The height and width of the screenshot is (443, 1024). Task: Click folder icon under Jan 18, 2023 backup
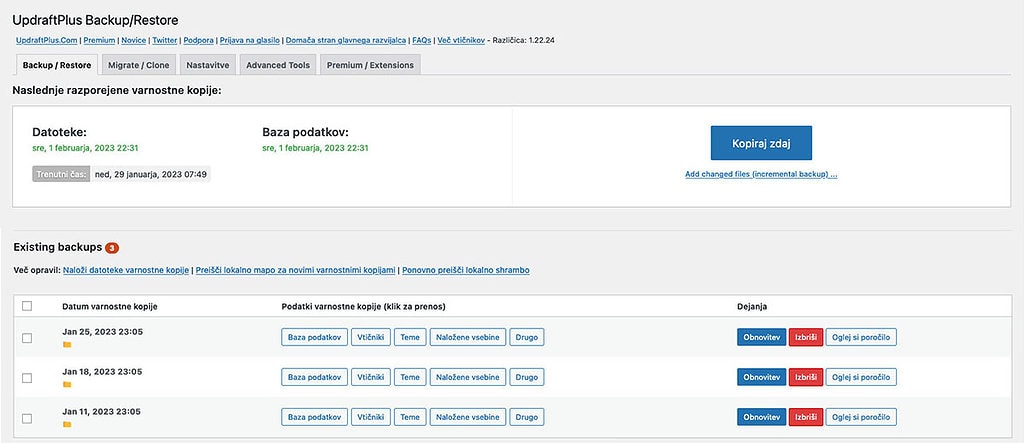[67, 384]
